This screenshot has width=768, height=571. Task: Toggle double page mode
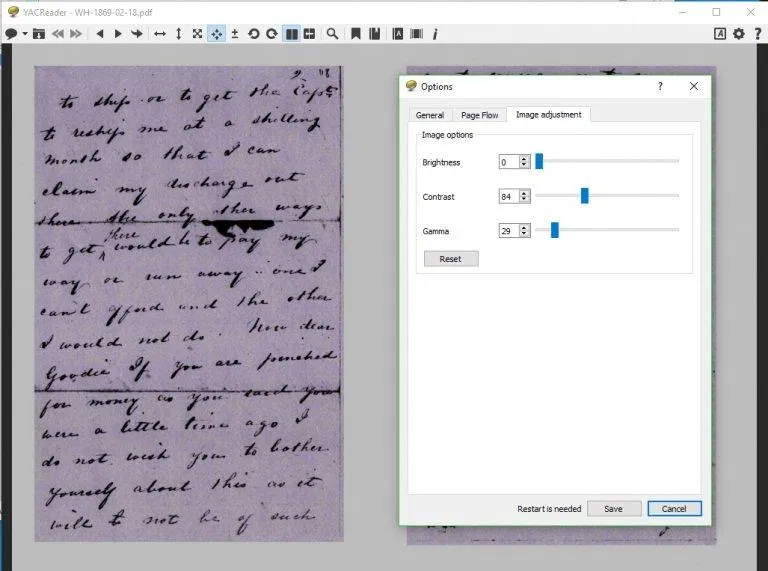click(291, 33)
